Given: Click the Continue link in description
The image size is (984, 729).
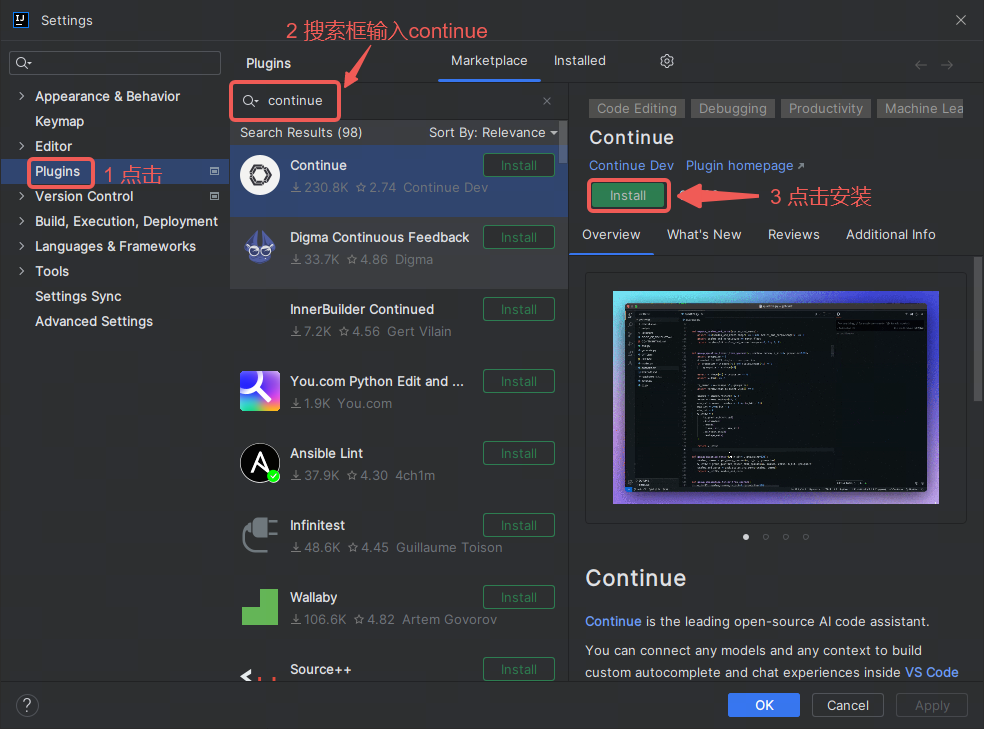Looking at the screenshot, I should click(x=613, y=622).
